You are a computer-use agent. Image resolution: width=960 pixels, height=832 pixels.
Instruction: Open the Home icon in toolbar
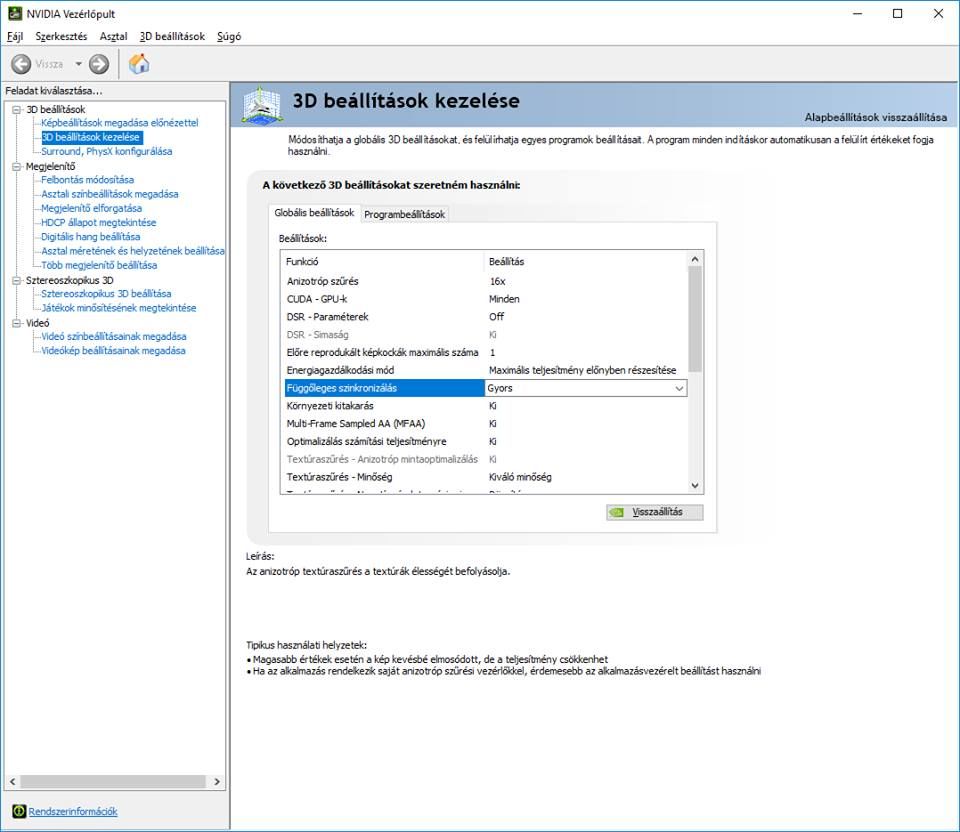tap(139, 64)
